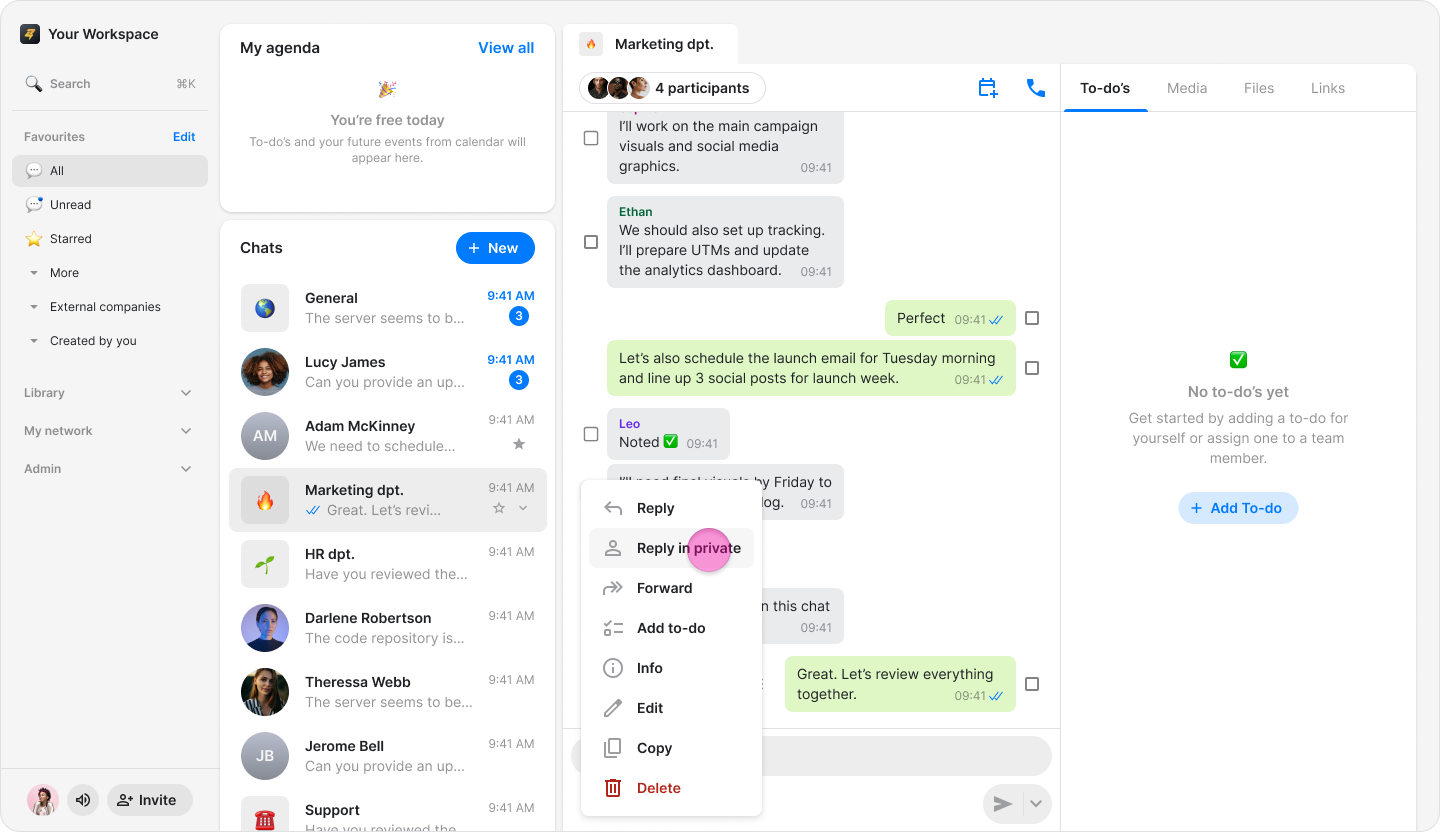Select the Perfect message checkbox
The height and width of the screenshot is (832, 1440).
click(1032, 318)
